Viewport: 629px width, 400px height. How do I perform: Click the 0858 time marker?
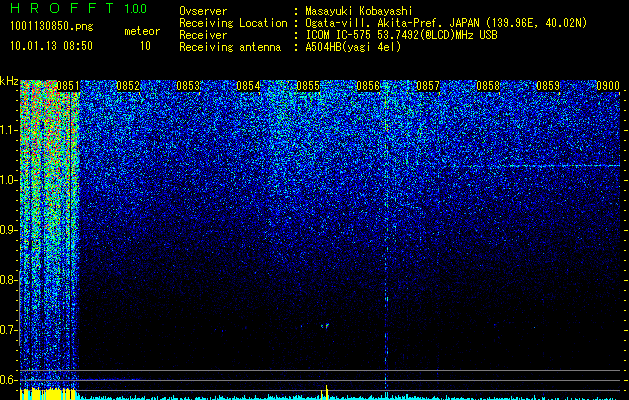(x=488, y=86)
